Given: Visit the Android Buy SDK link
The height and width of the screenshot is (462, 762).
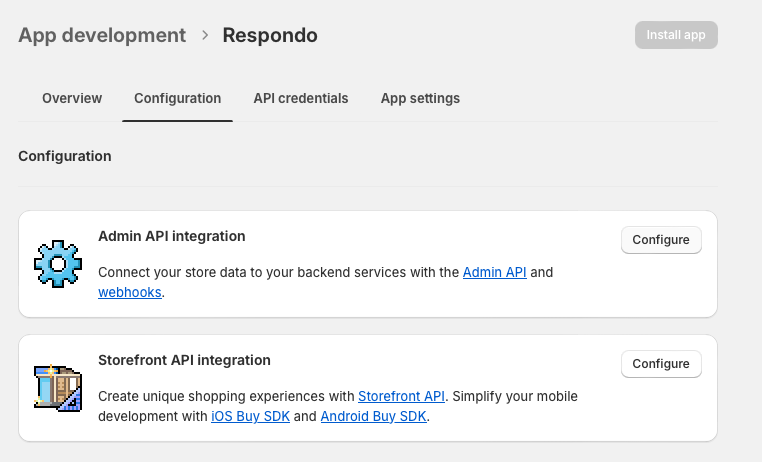Looking at the screenshot, I should (x=373, y=416).
